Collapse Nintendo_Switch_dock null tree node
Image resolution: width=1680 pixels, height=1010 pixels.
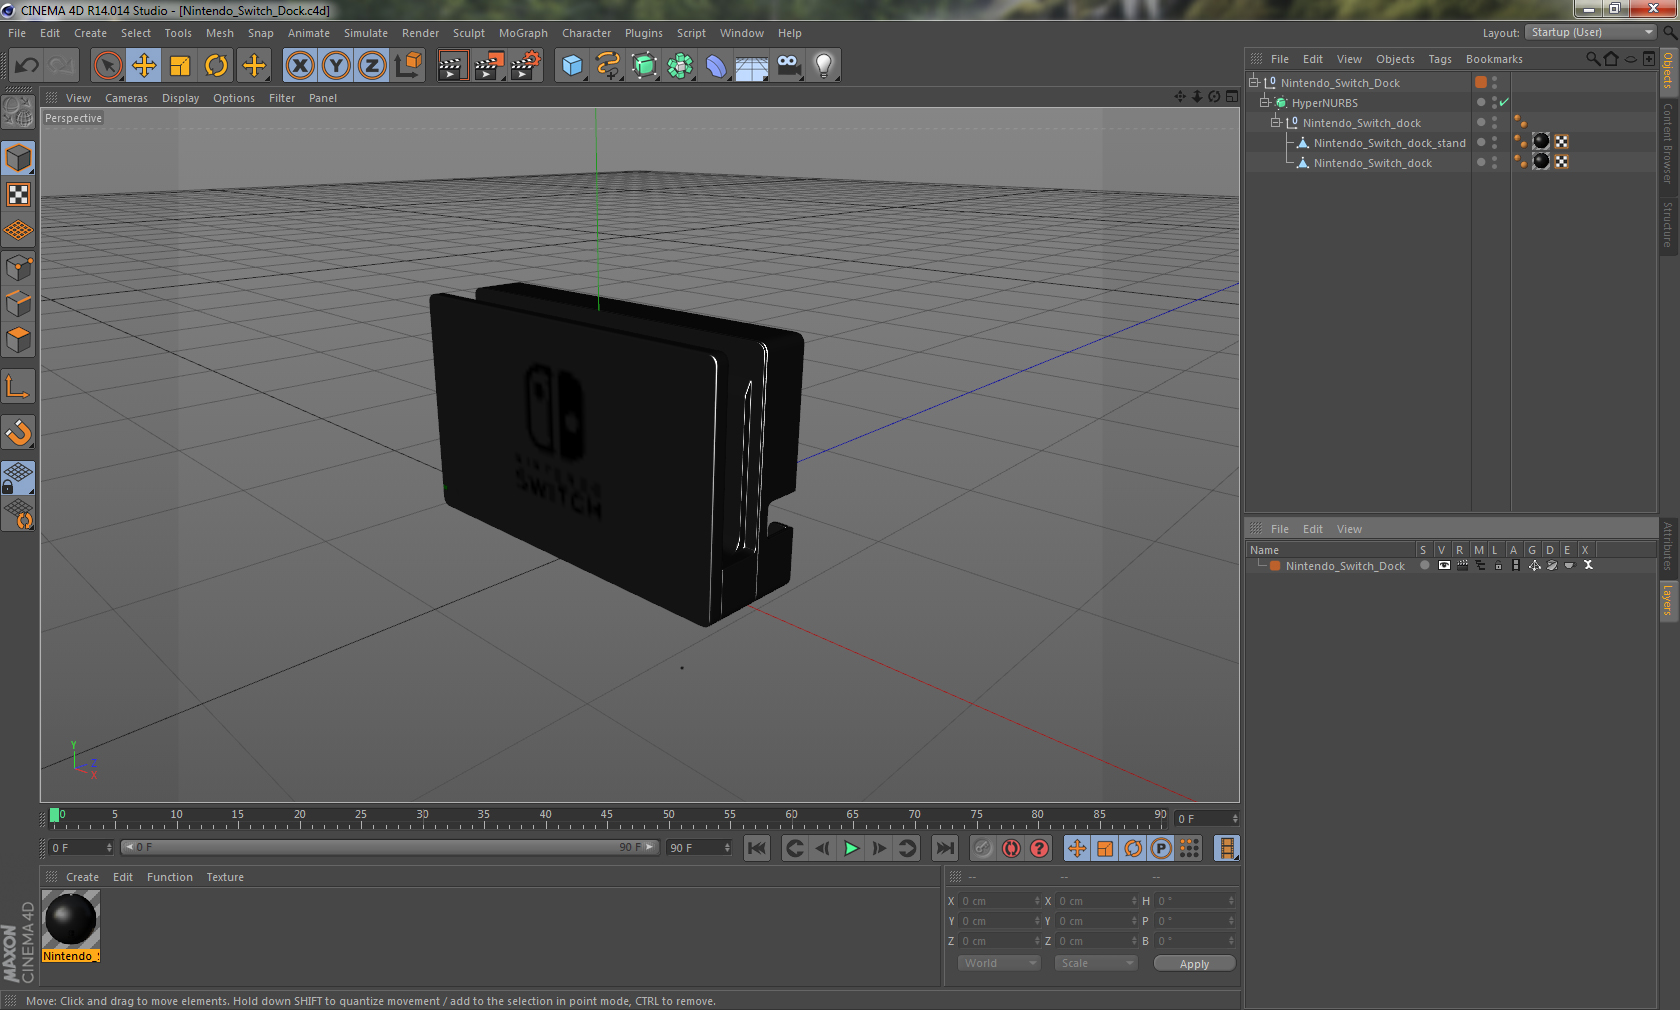click(x=1276, y=122)
